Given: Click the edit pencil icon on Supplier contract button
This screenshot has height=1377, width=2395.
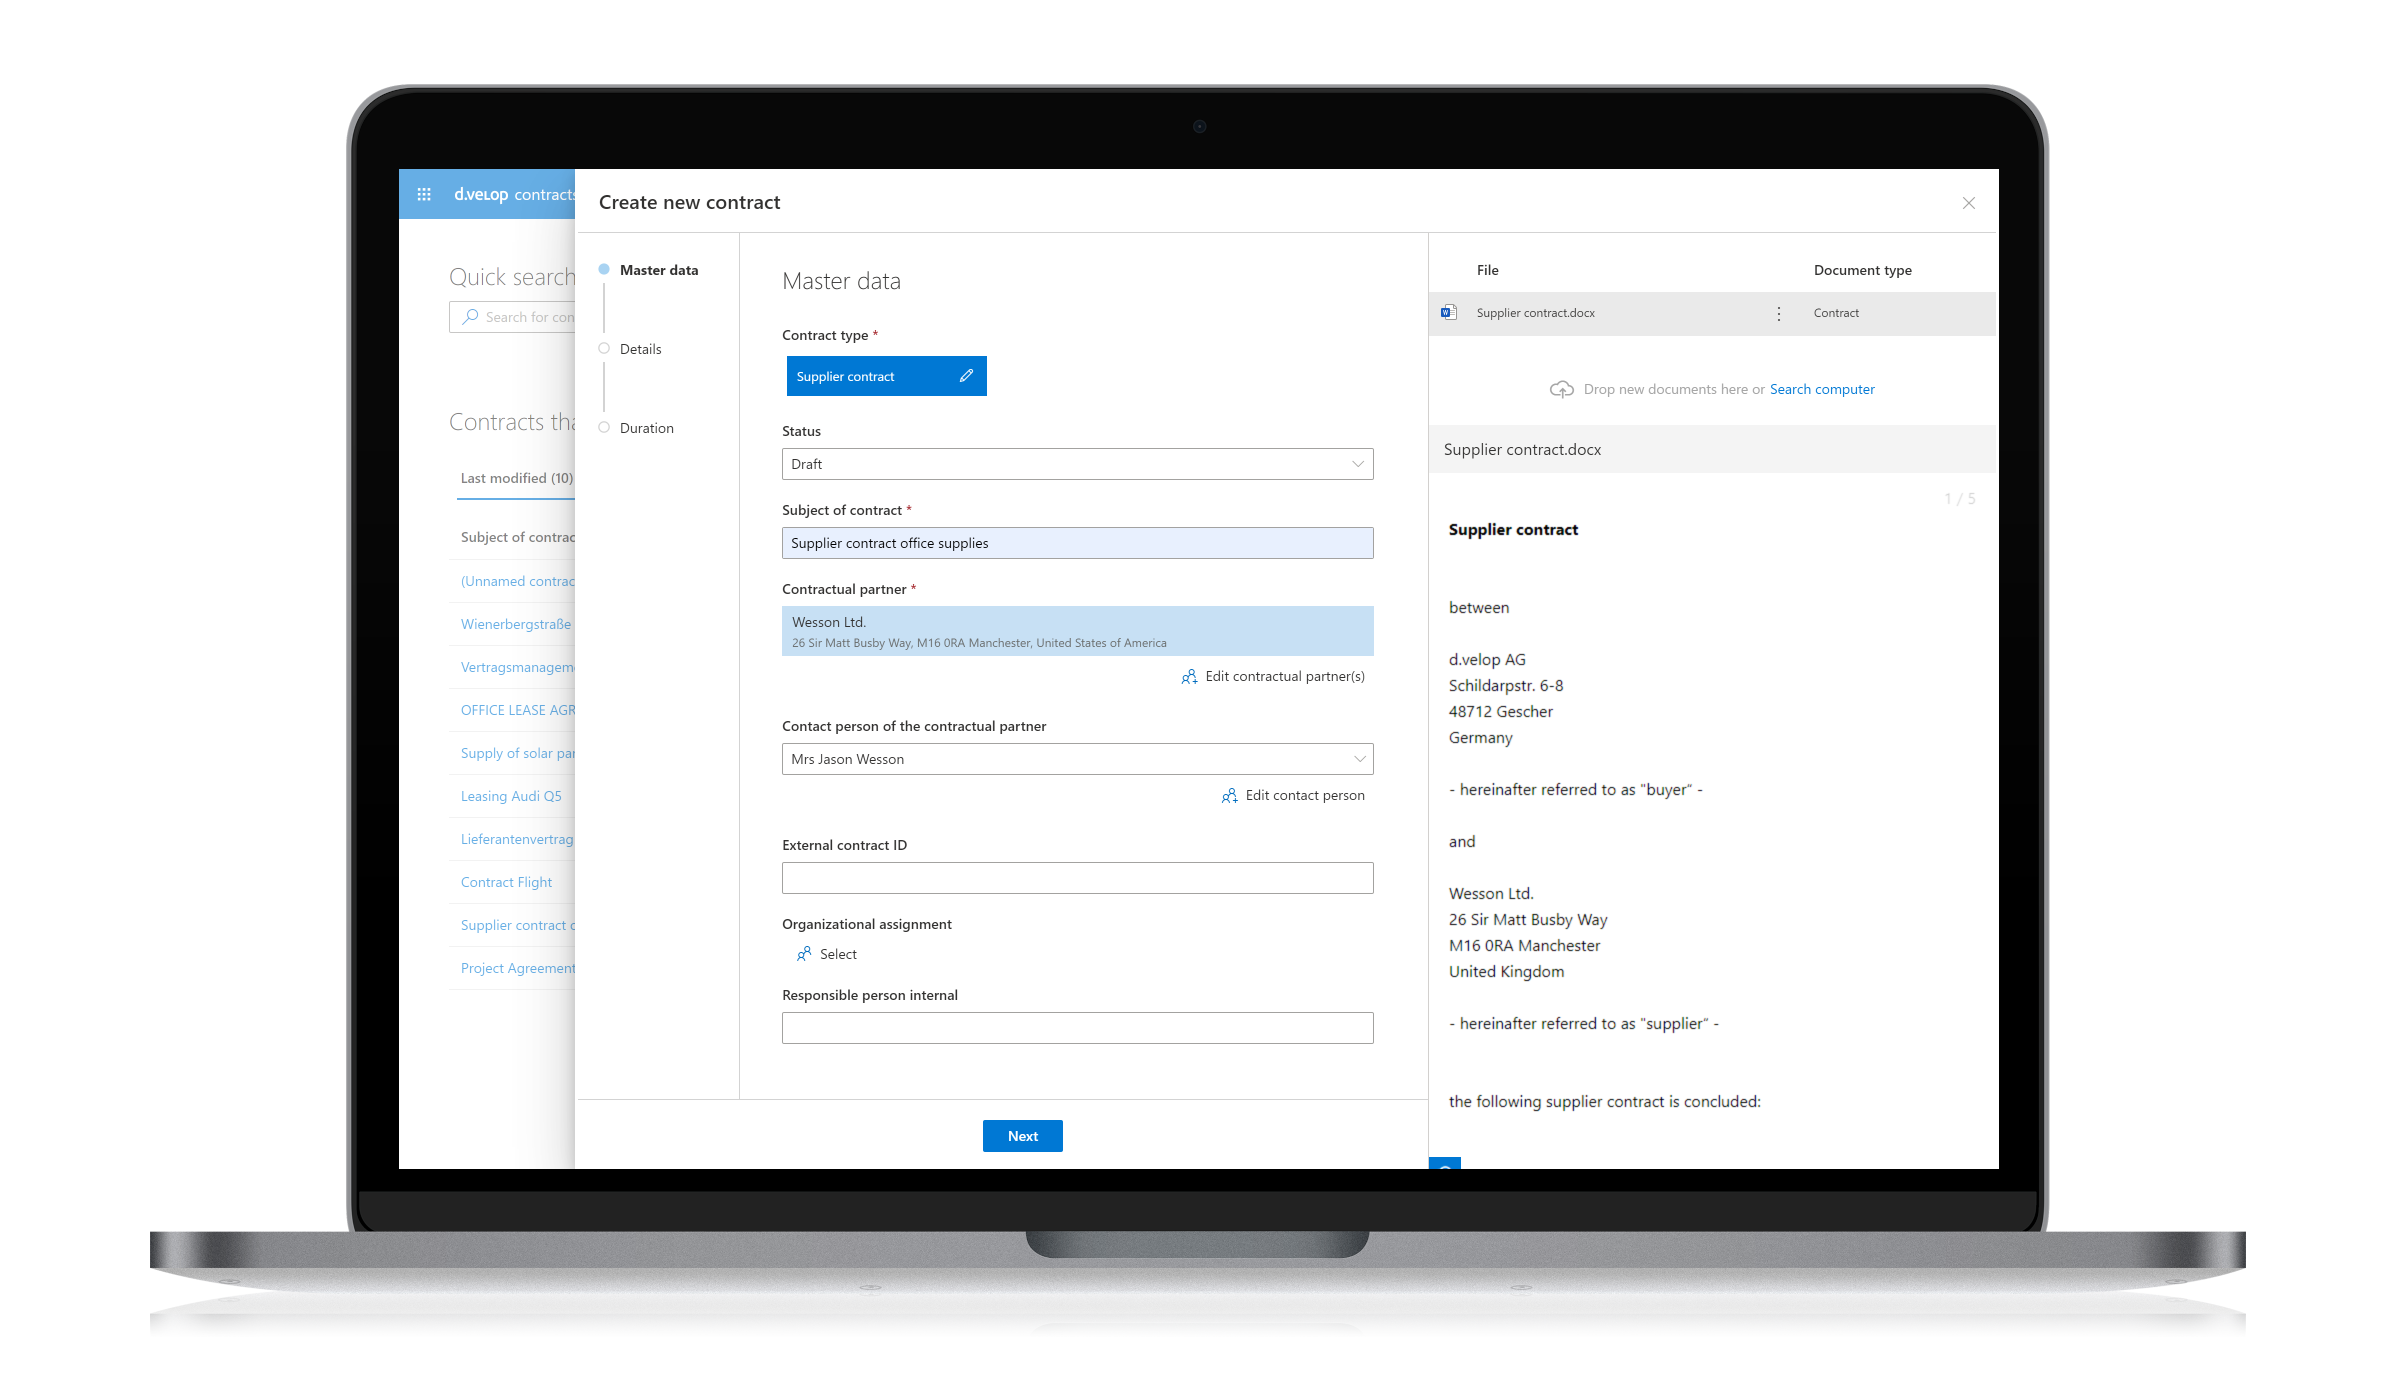Looking at the screenshot, I should tap(966, 375).
